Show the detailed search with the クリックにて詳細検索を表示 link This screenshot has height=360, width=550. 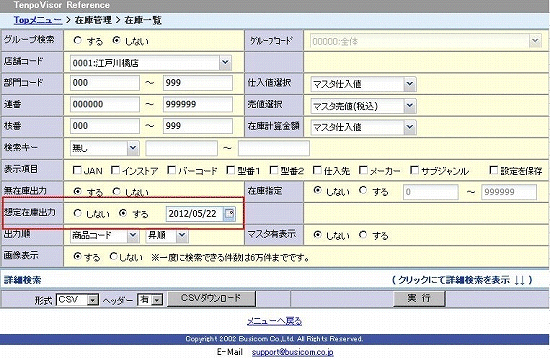tap(462, 280)
